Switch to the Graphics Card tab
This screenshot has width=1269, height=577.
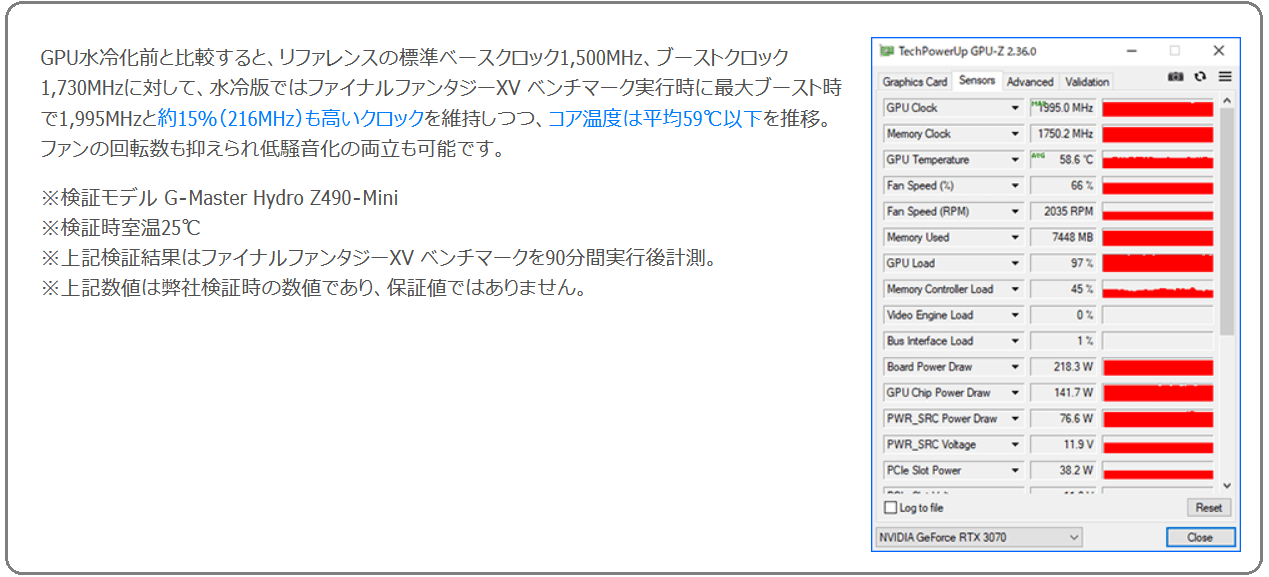click(x=915, y=82)
